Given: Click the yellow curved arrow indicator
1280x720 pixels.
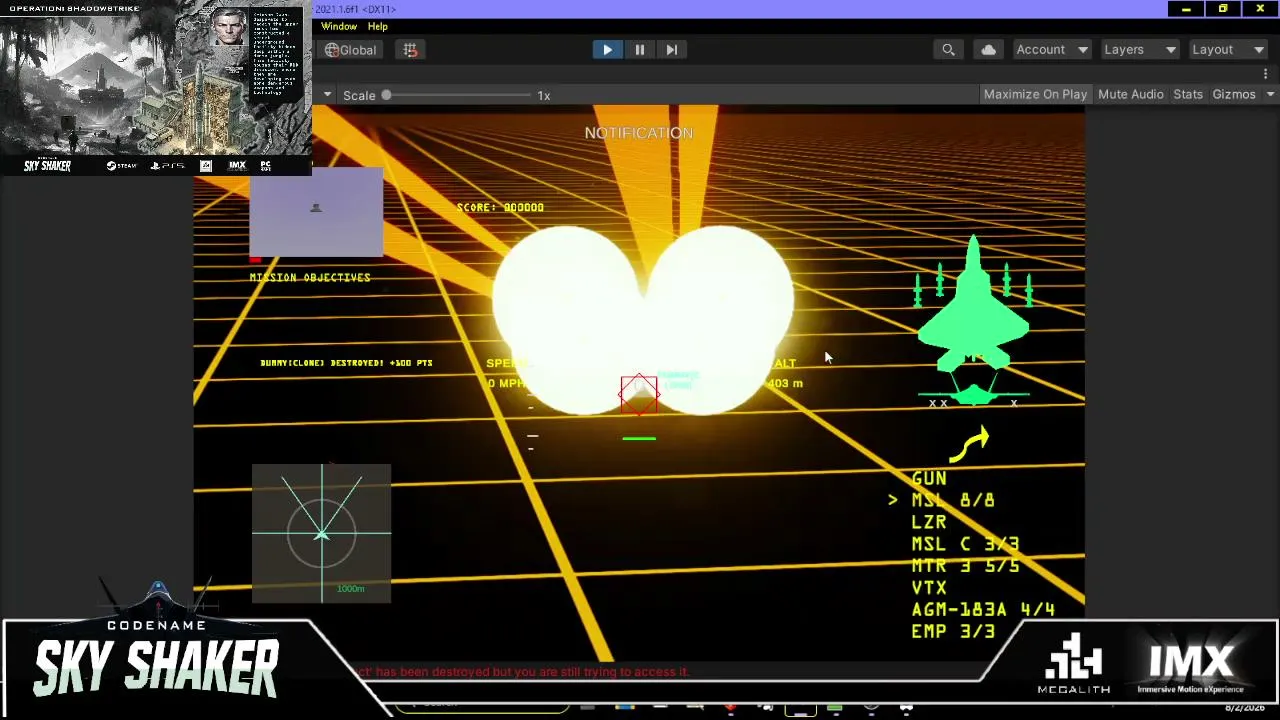Looking at the screenshot, I should click(x=969, y=444).
